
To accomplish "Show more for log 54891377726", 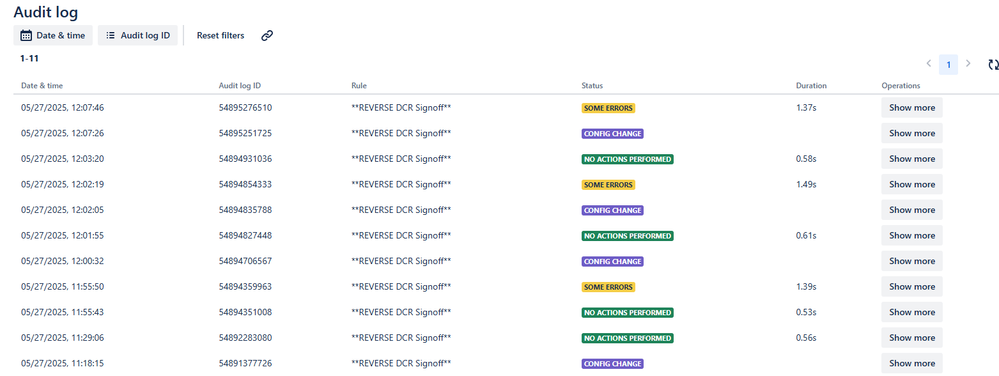I will (912, 363).
